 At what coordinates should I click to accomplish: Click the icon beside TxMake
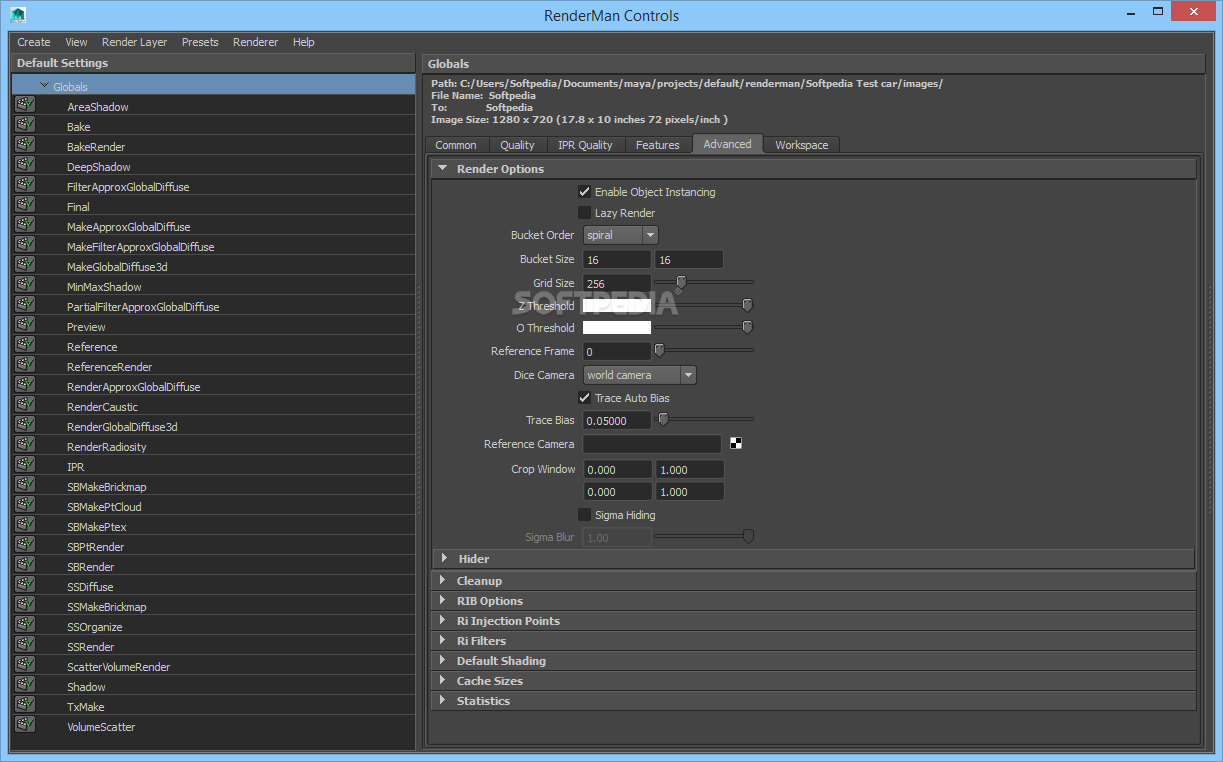click(25, 706)
